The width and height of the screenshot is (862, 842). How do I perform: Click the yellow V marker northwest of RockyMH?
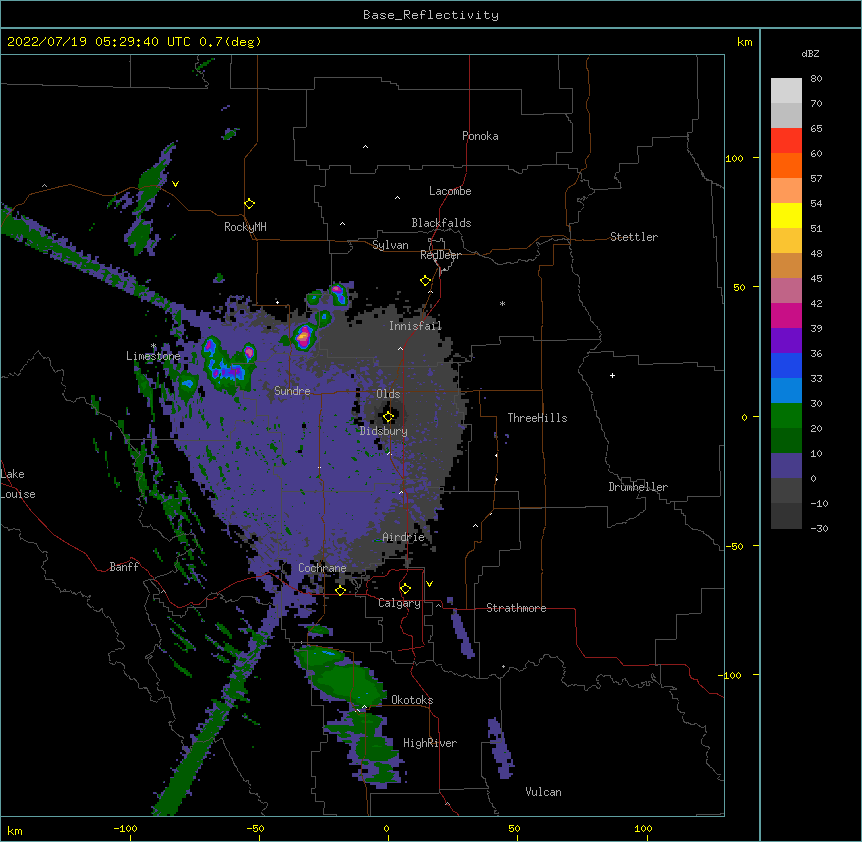pos(175,184)
